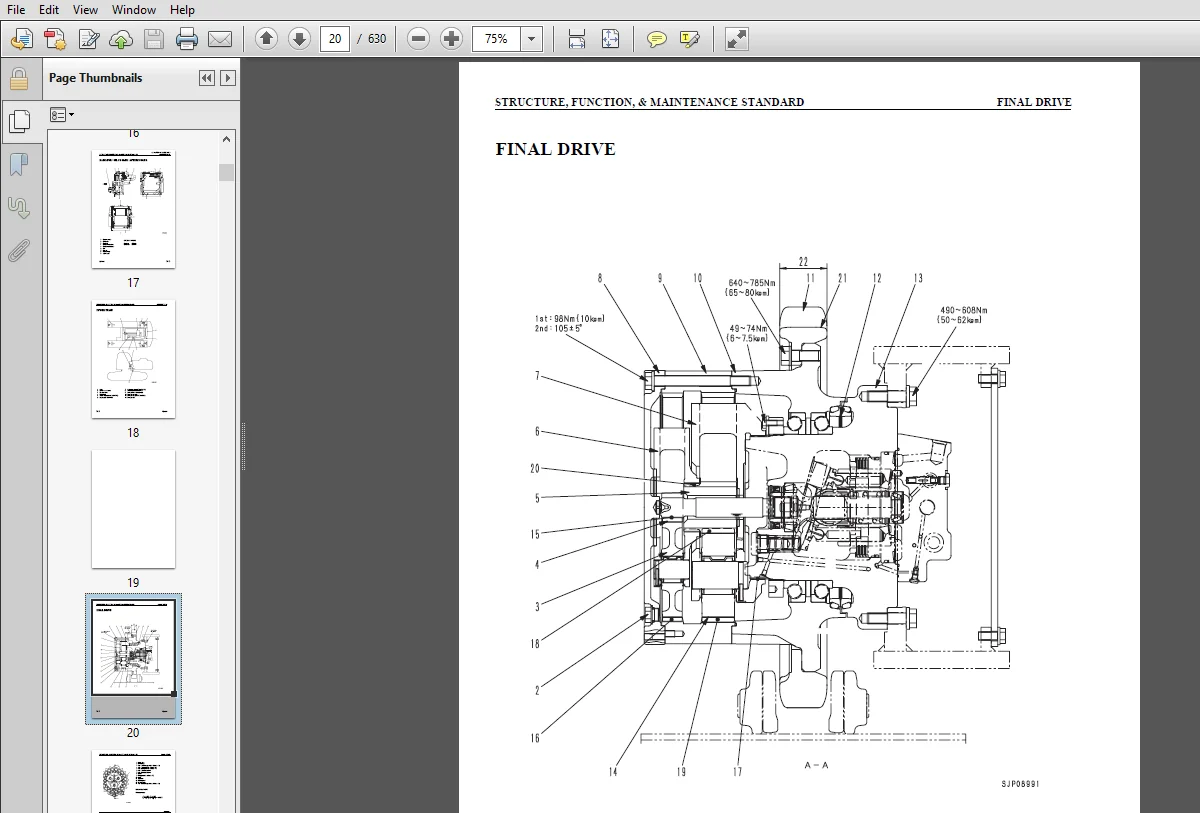Select page 17 thumbnail
Viewport: 1200px width, 813px height.
(x=133, y=209)
